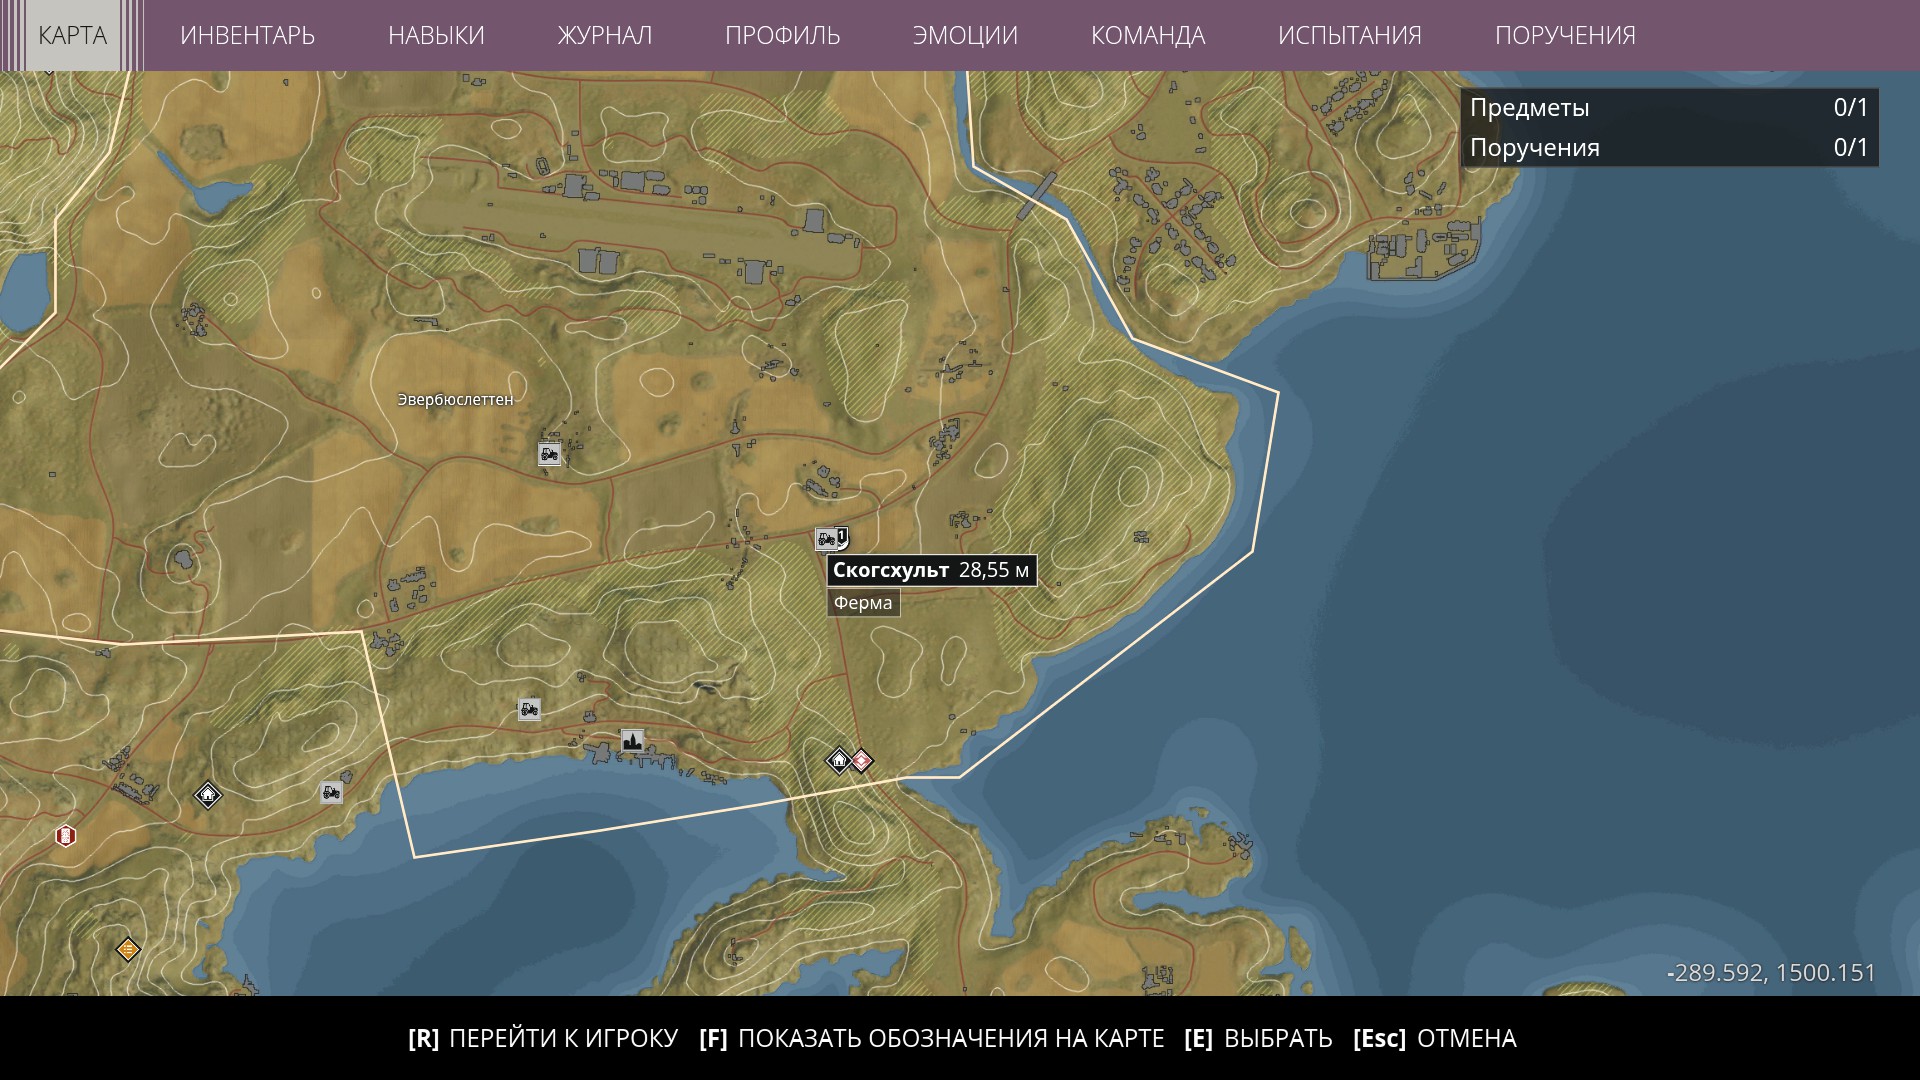Select the tractor farm icon near the western bay
This screenshot has height=1080, width=1920.
[331, 793]
